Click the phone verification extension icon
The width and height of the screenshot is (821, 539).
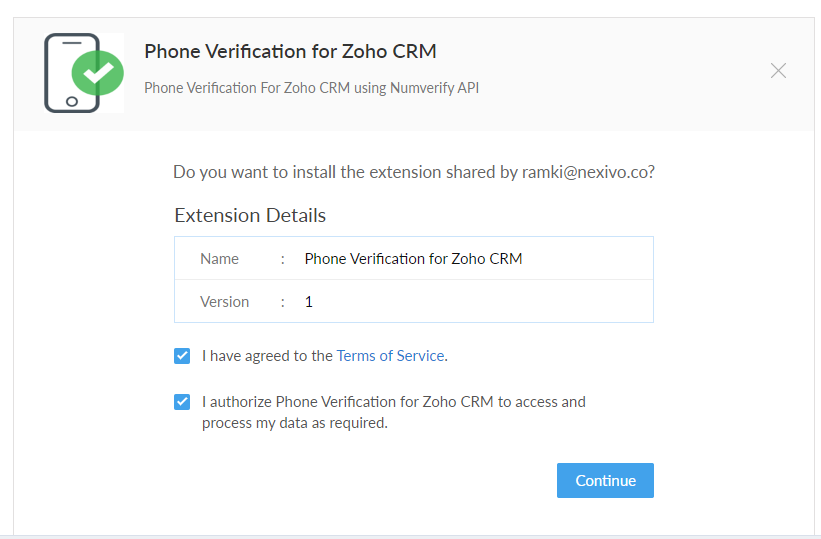(x=73, y=72)
